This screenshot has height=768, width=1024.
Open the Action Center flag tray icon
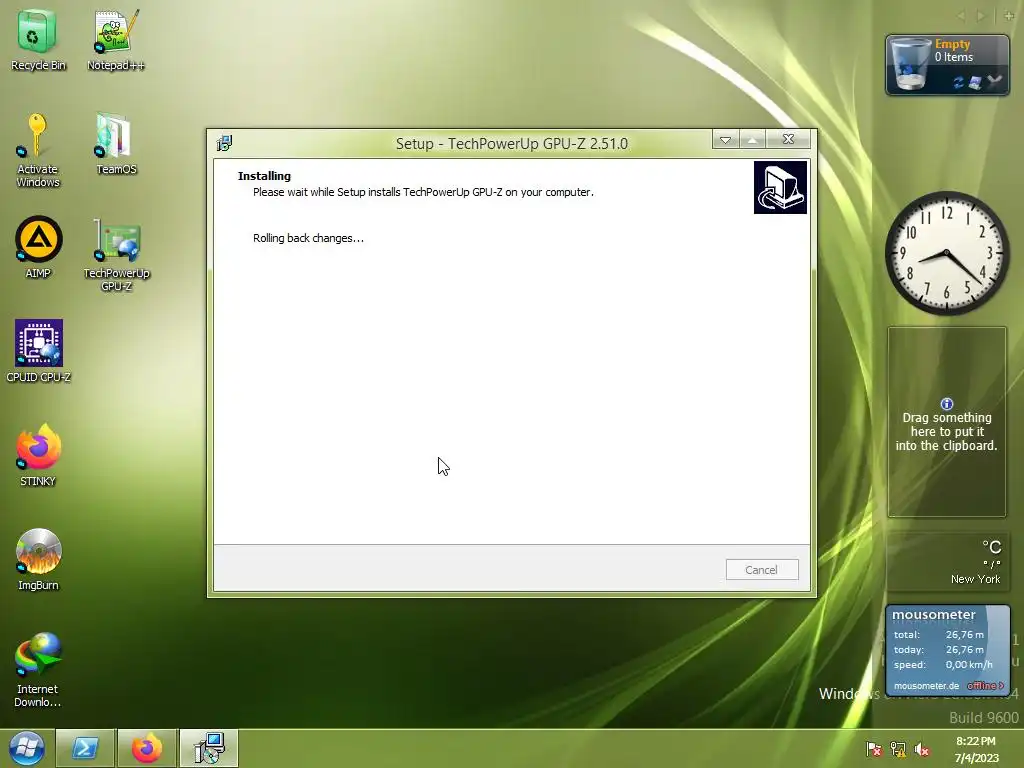(874, 749)
